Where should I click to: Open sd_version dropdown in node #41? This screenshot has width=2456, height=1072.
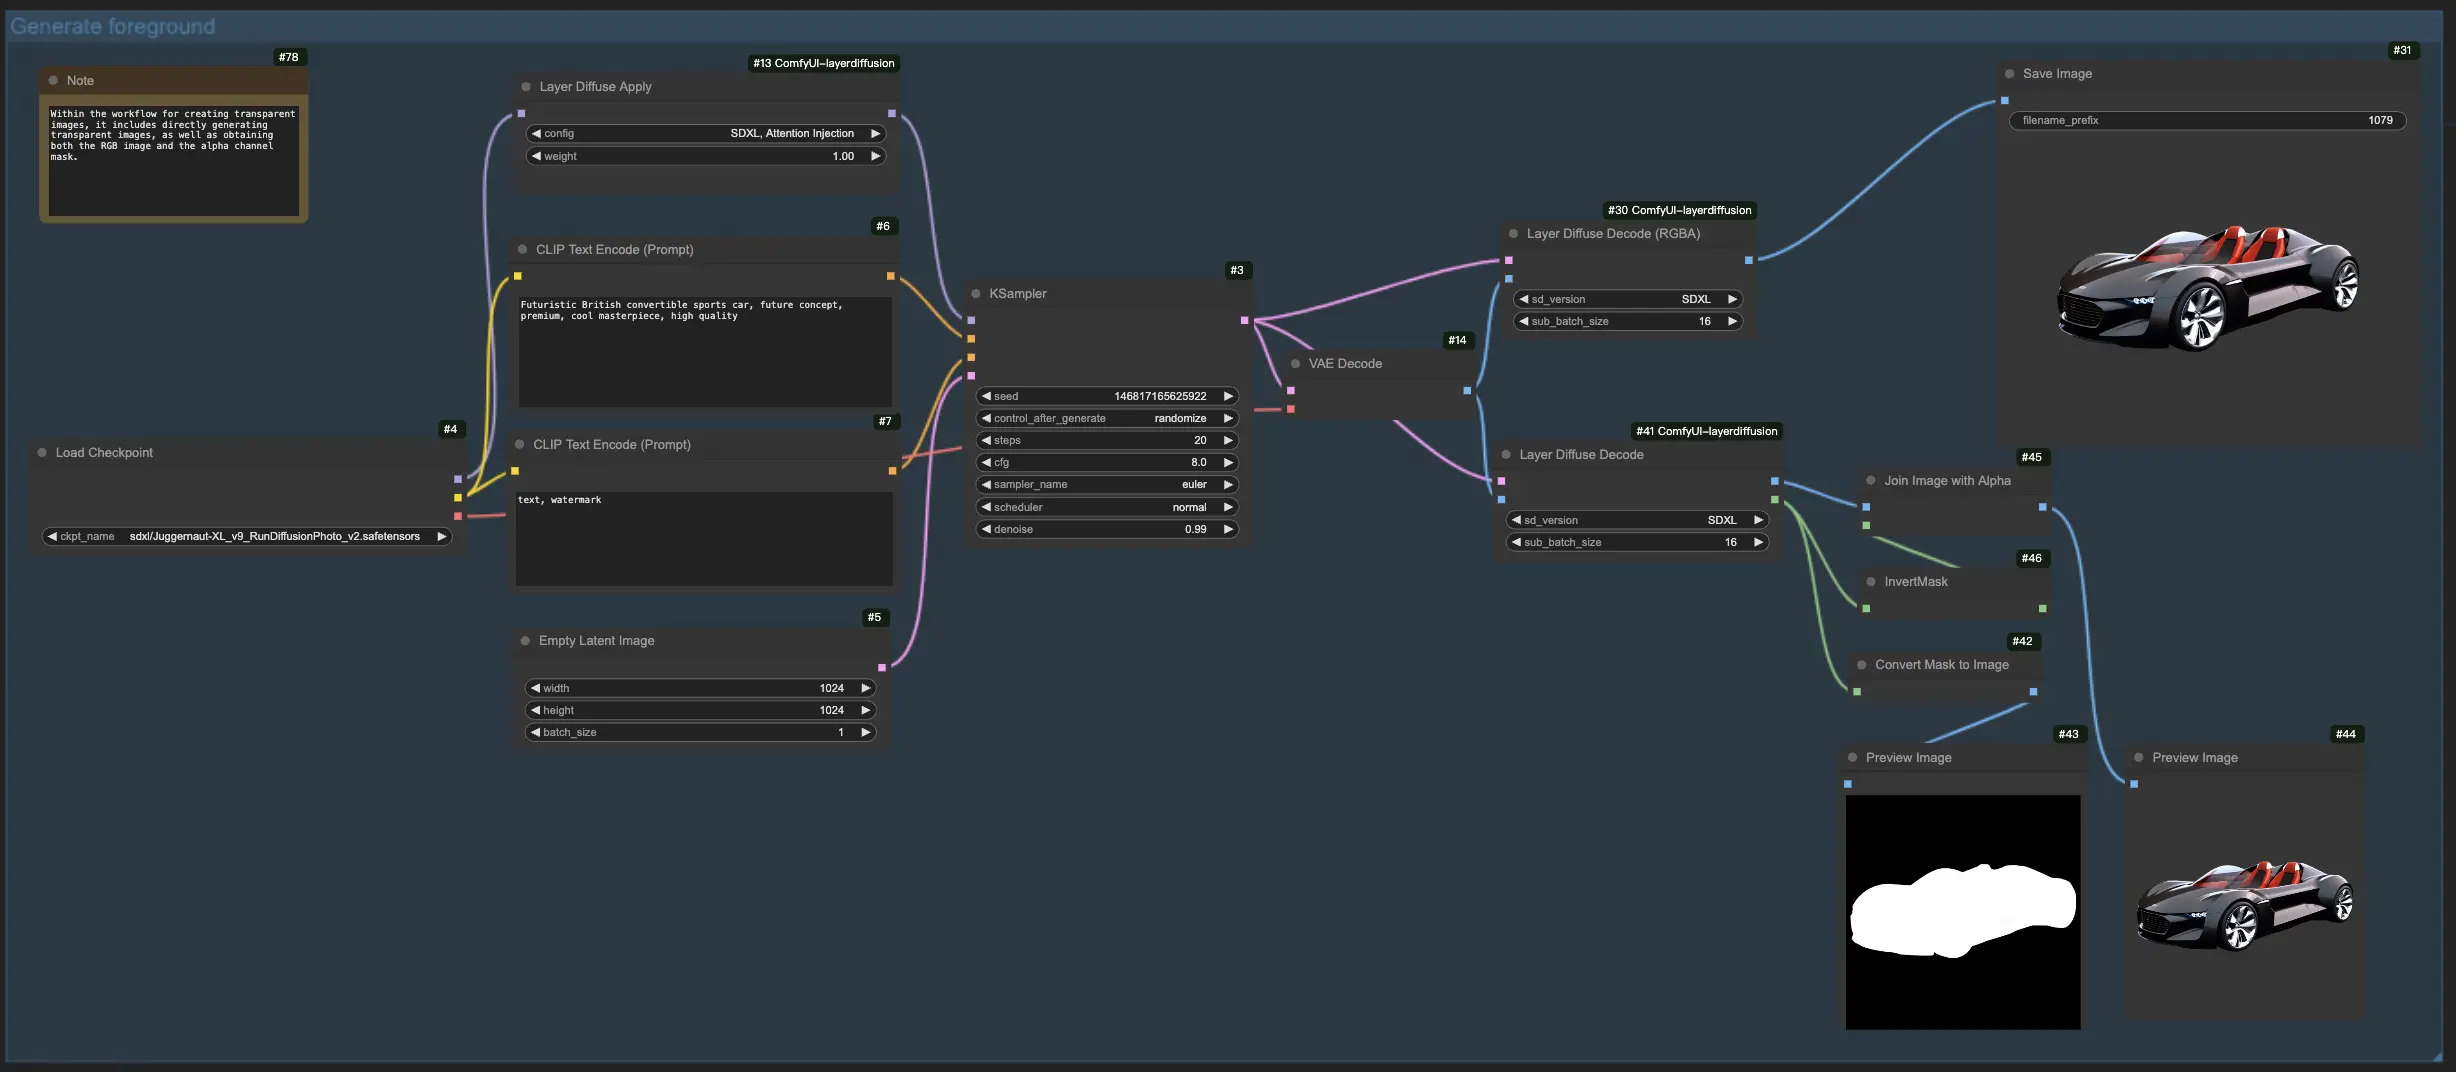[1637, 520]
